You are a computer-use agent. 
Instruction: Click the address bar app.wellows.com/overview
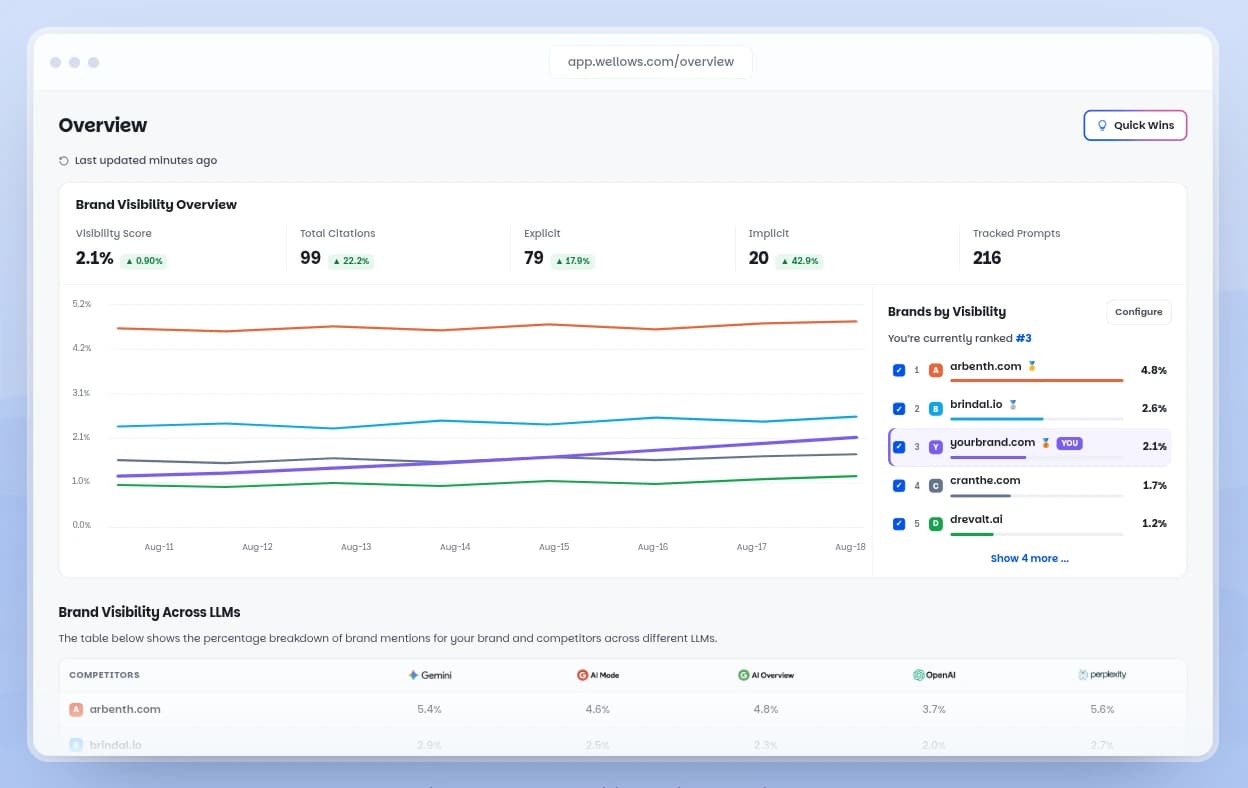pyautogui.click(x=651, y=61)
